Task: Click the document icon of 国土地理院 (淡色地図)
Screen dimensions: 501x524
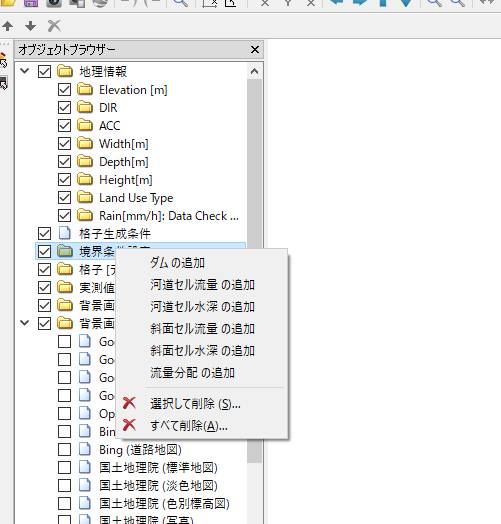Action: [85, 486]
